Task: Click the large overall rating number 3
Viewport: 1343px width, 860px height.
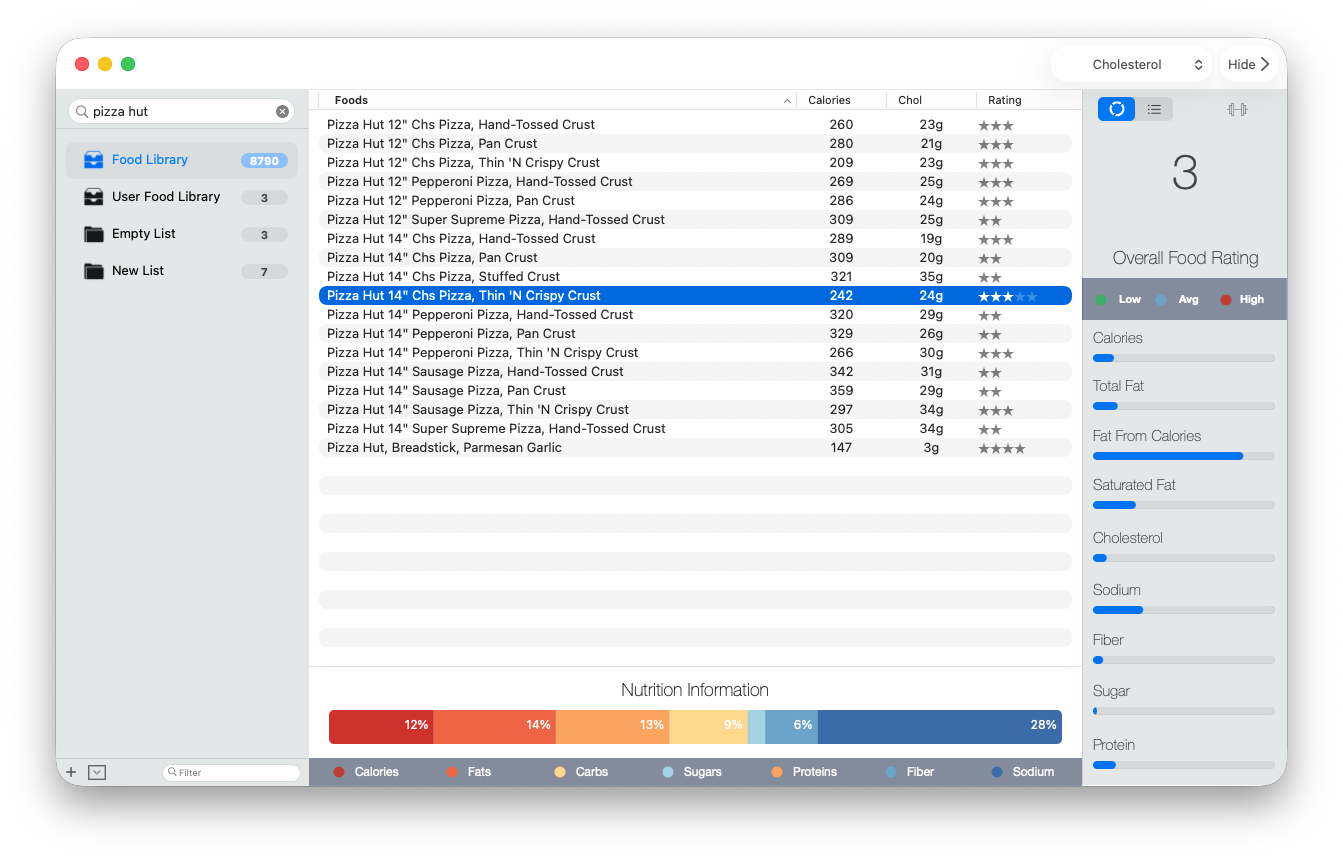Action: coord(1185,175)
